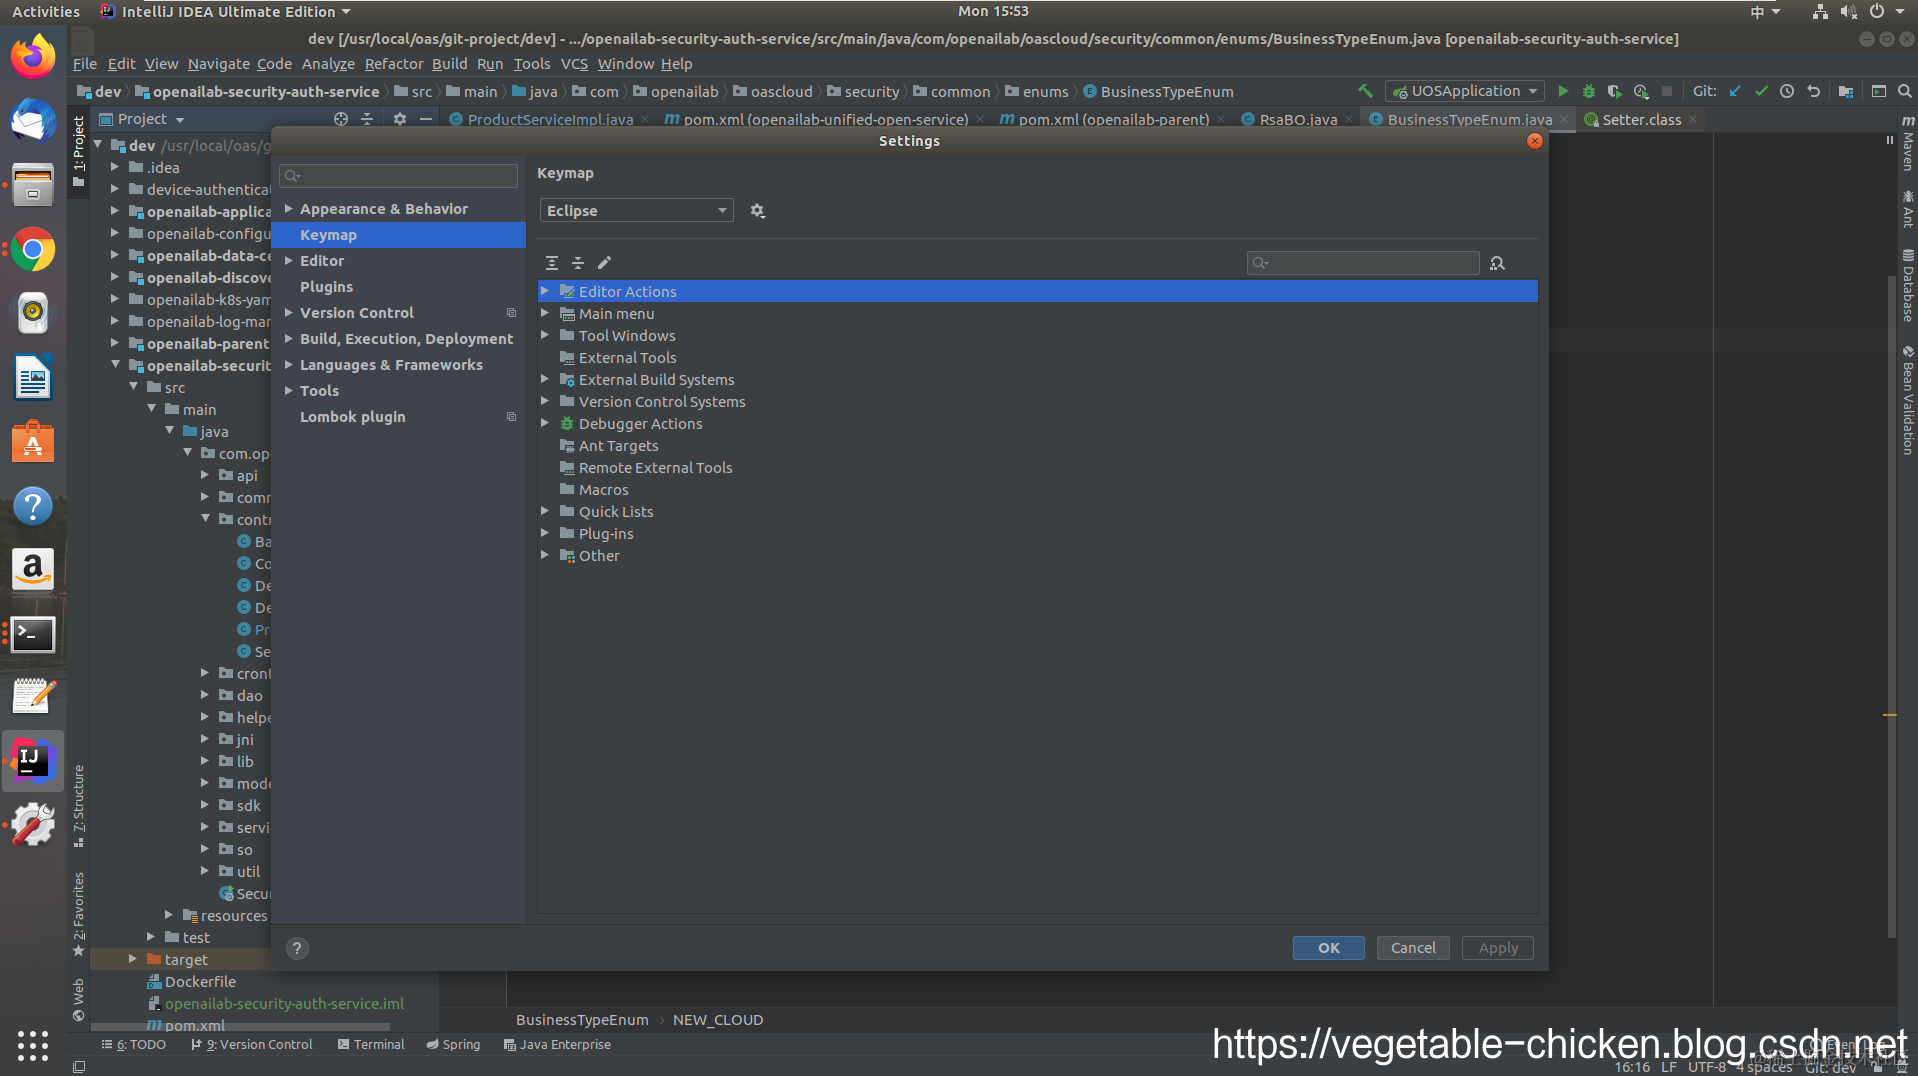Expand Main menu keymap group
The image size is (1918, 1076).
[x=545, y=313]
